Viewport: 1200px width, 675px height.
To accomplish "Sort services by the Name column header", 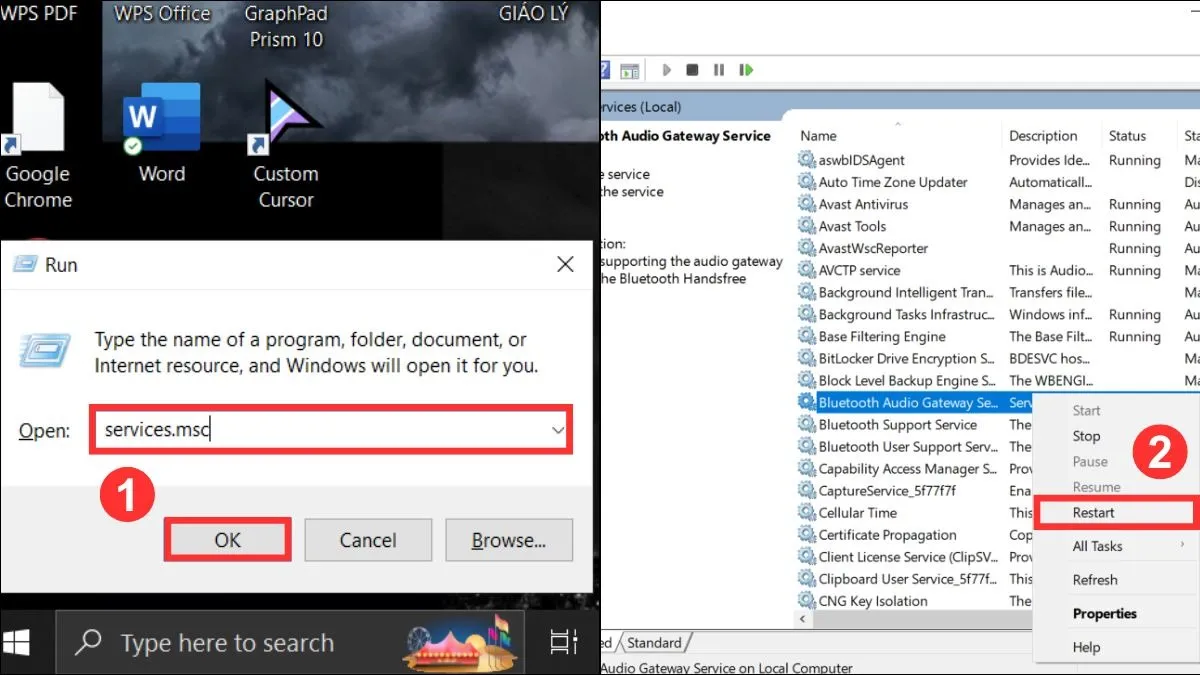I will tap(818, 136).
